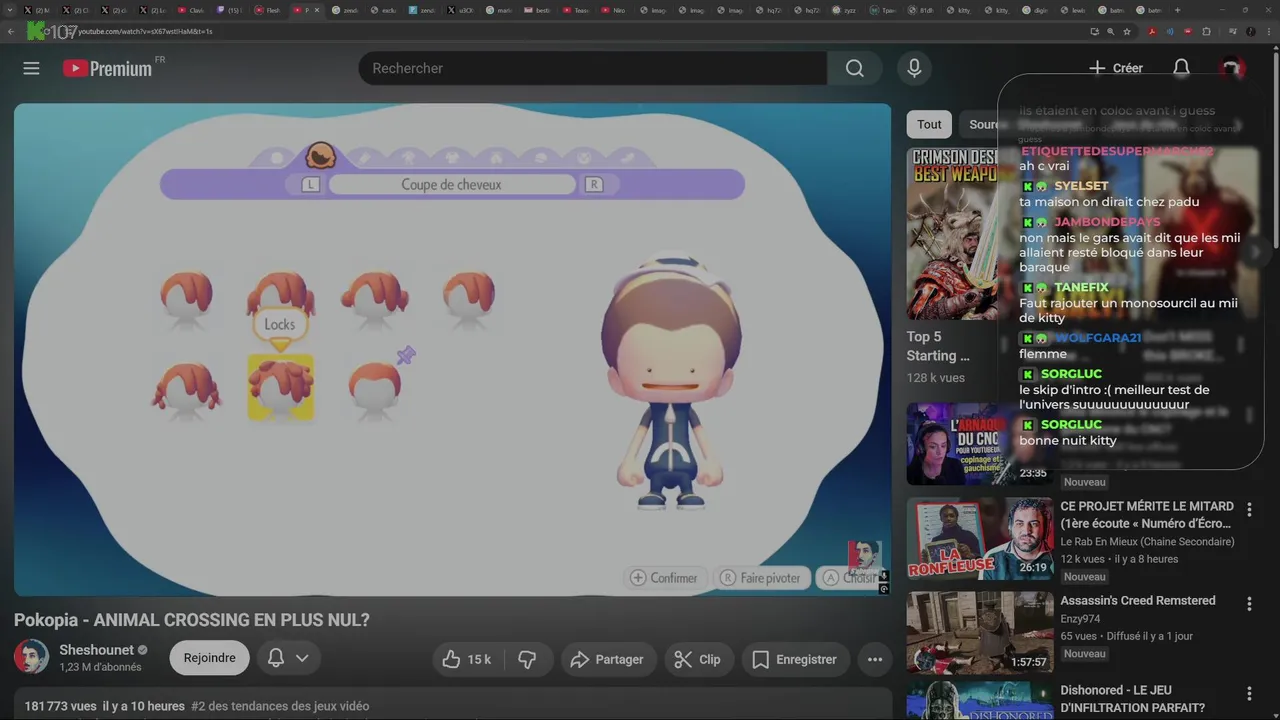Click the Confirmer prompt in the video

[x=664, y=578]
